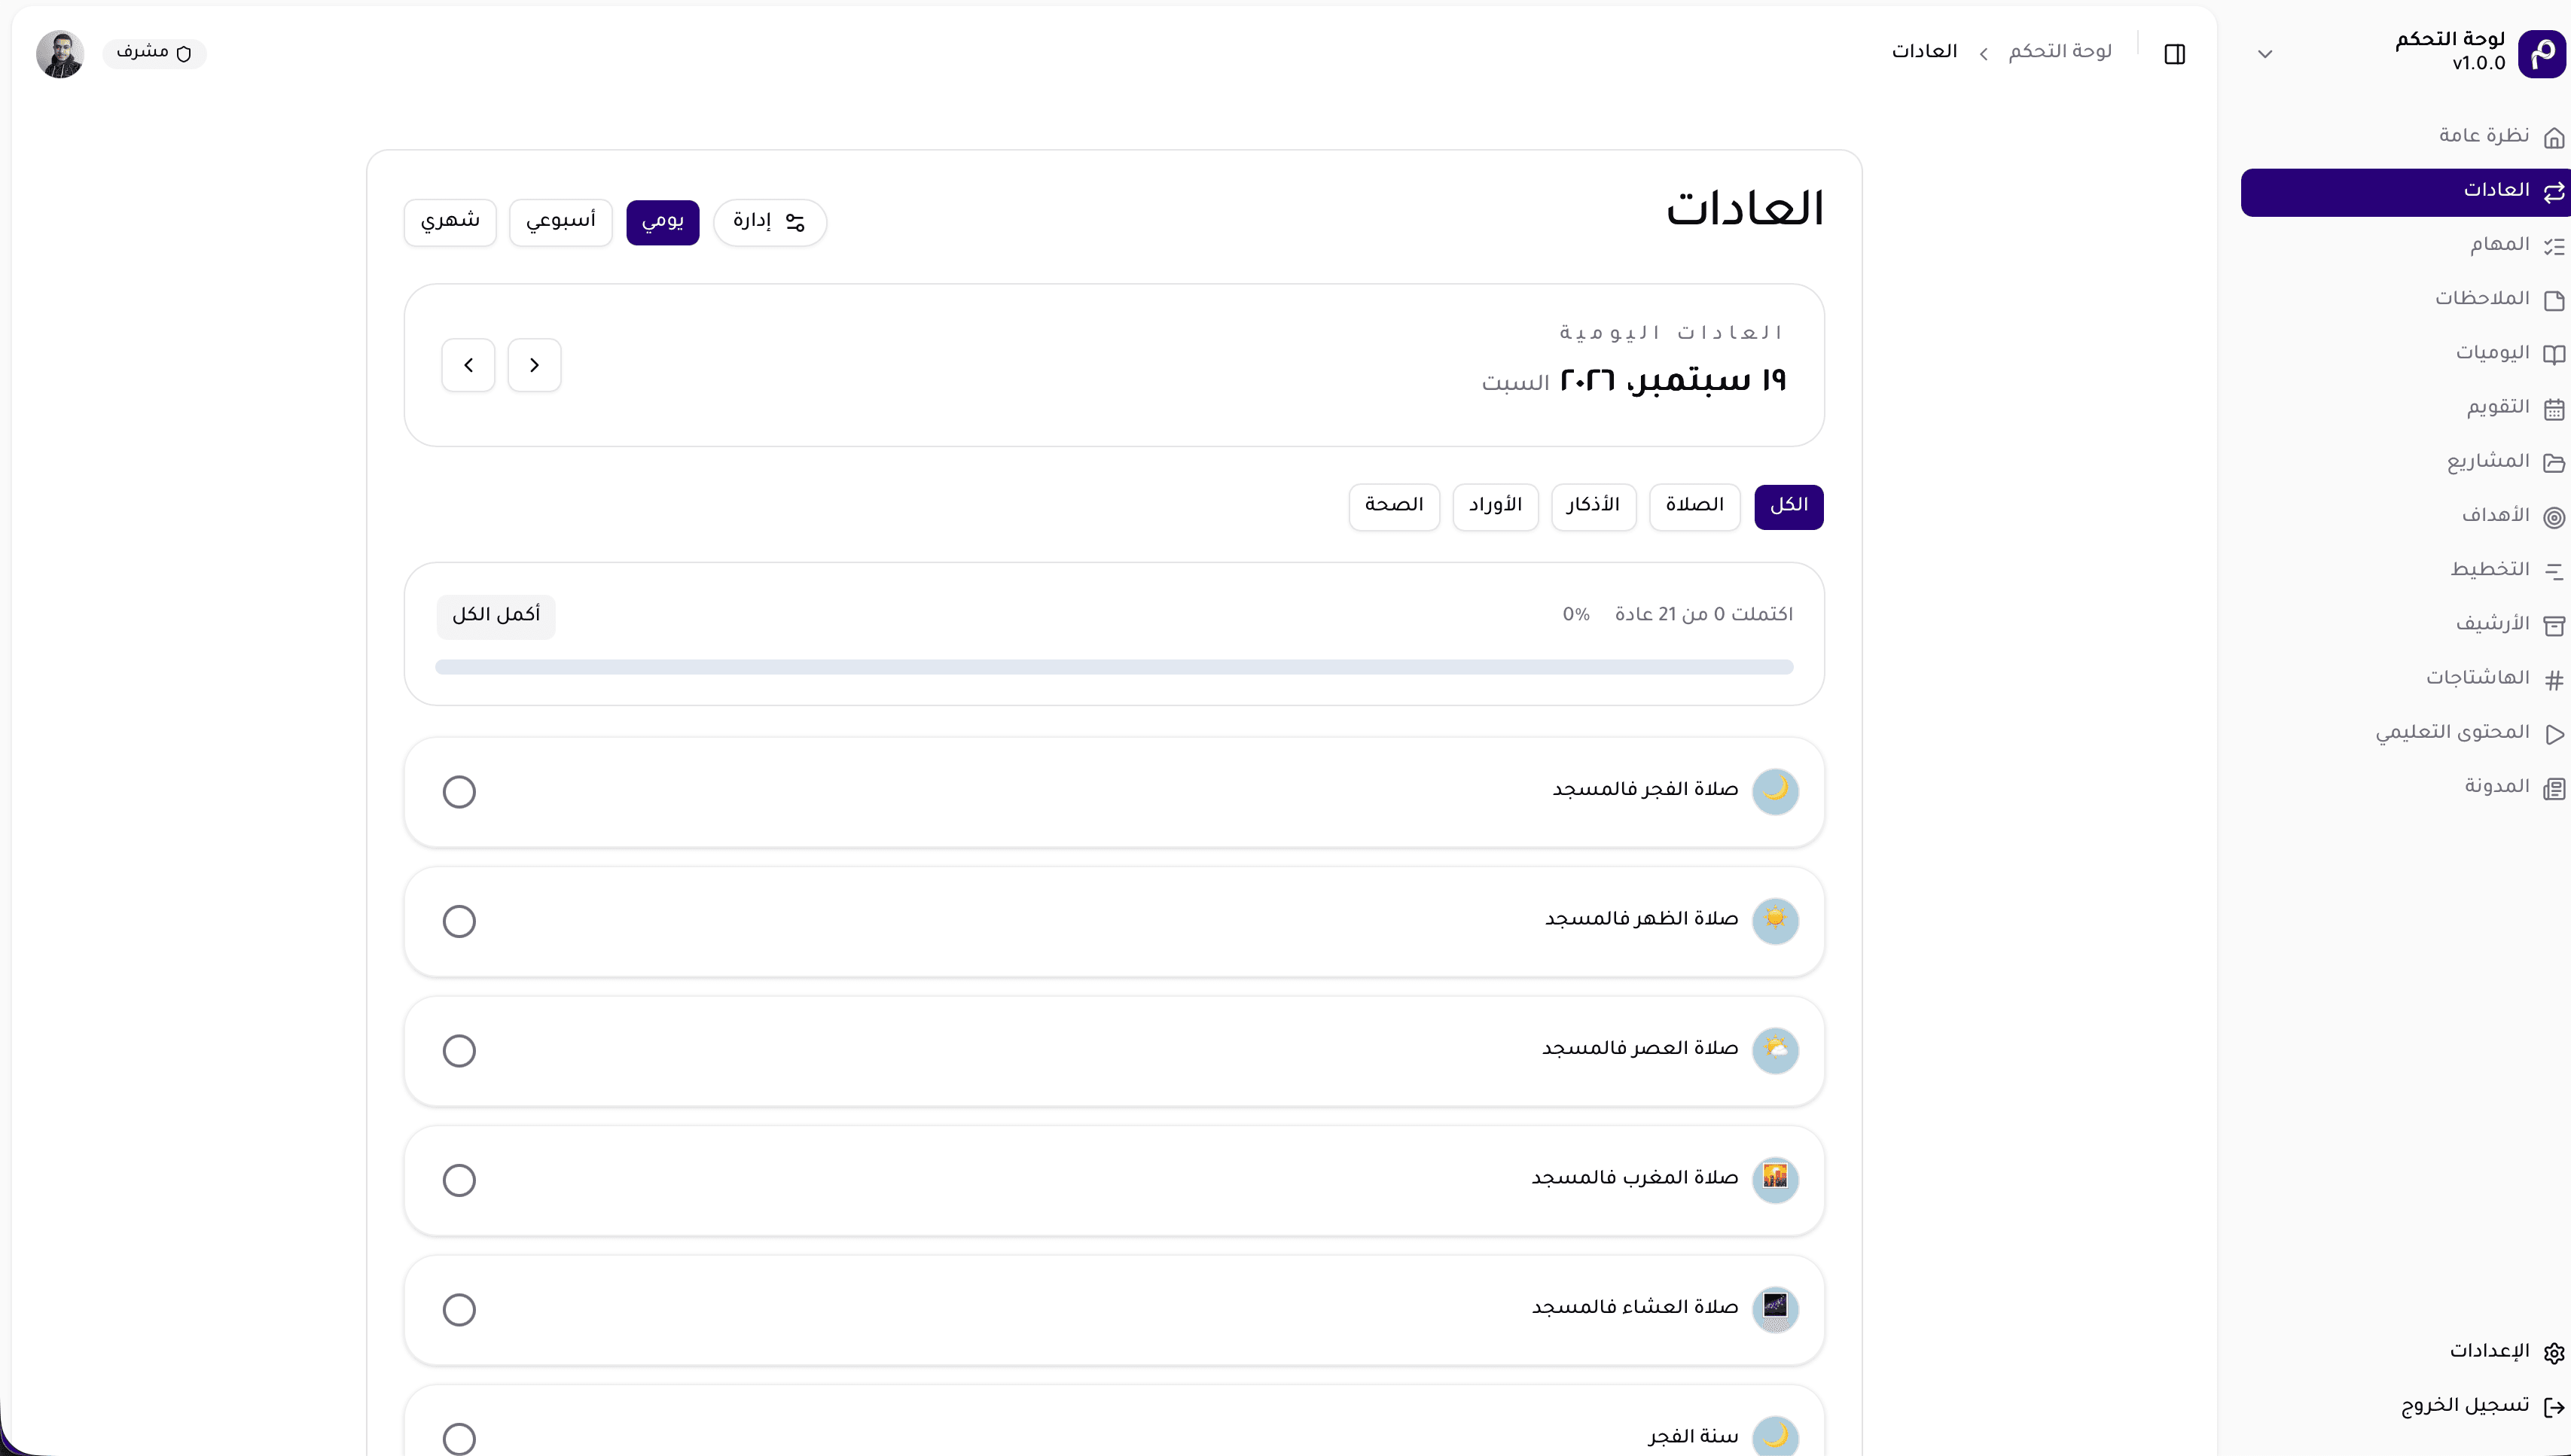Expand the لوحة التحكم workspace chevron dropdown
Screen dimensions: 2571x1456
2265,54
